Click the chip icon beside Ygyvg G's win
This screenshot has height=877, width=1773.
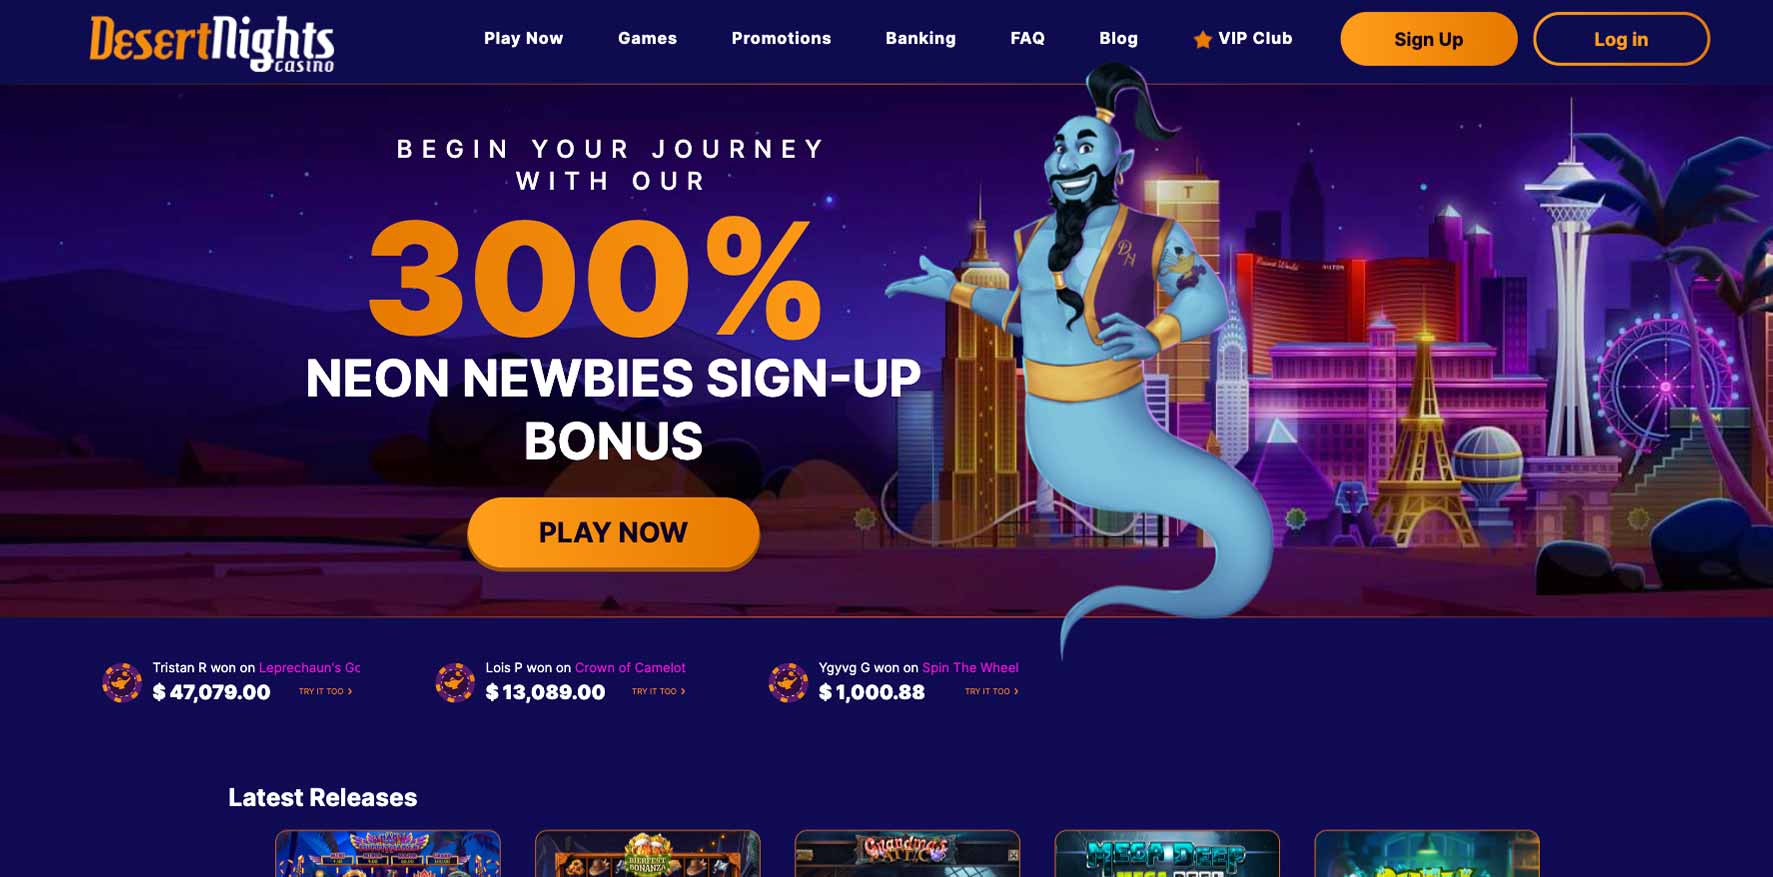coord(788,682)
